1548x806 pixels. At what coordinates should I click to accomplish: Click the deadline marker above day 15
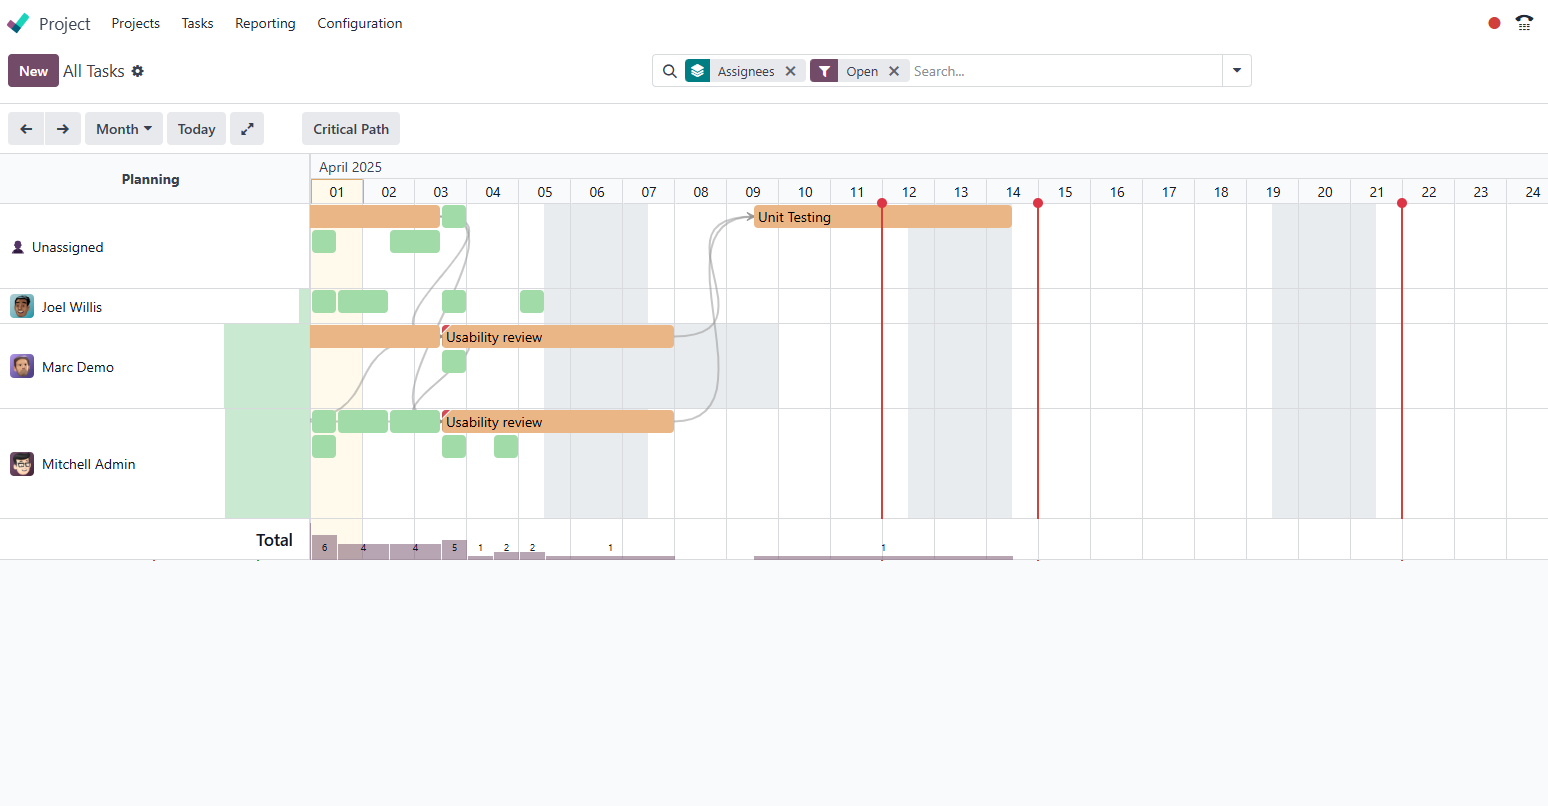pyautogui.click(x=1038, y=203)
